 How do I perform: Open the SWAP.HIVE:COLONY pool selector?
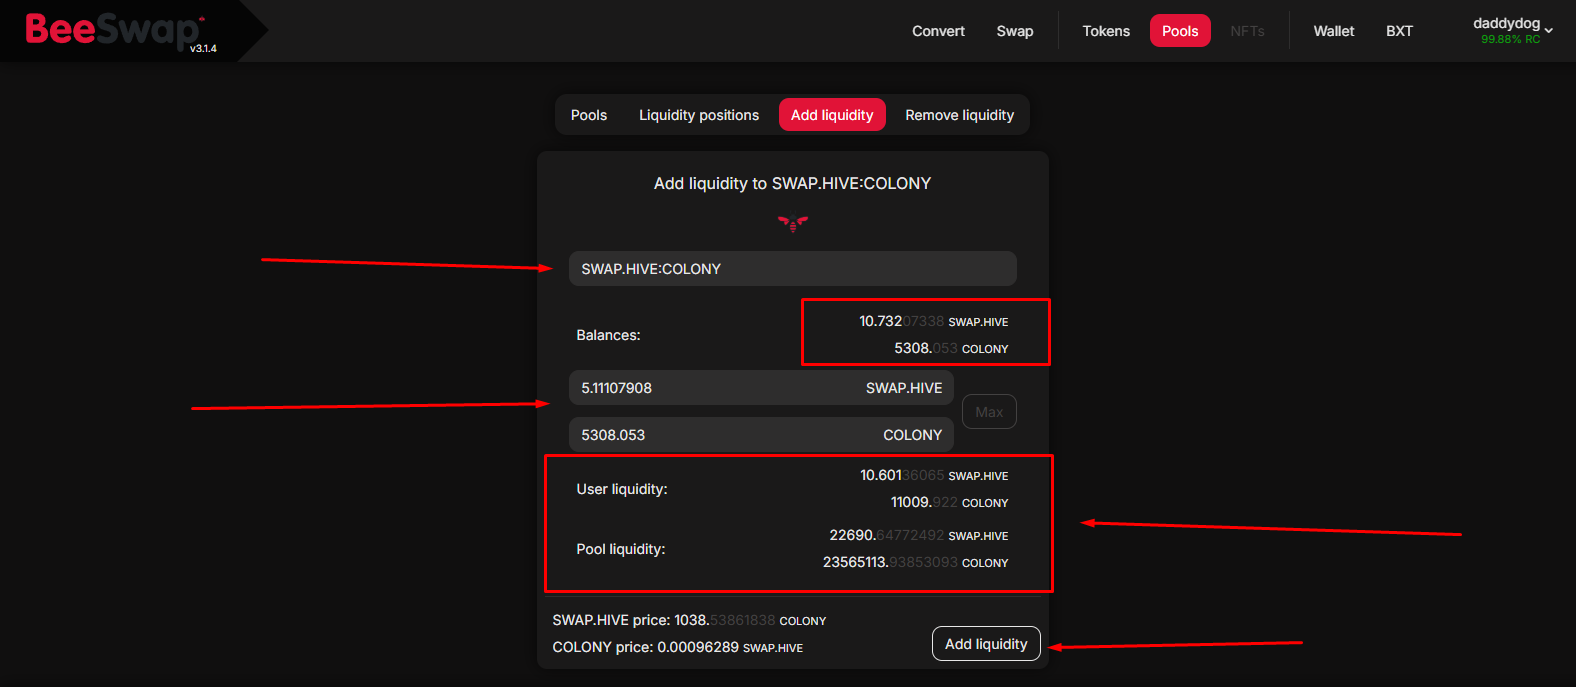pos(793,268)
